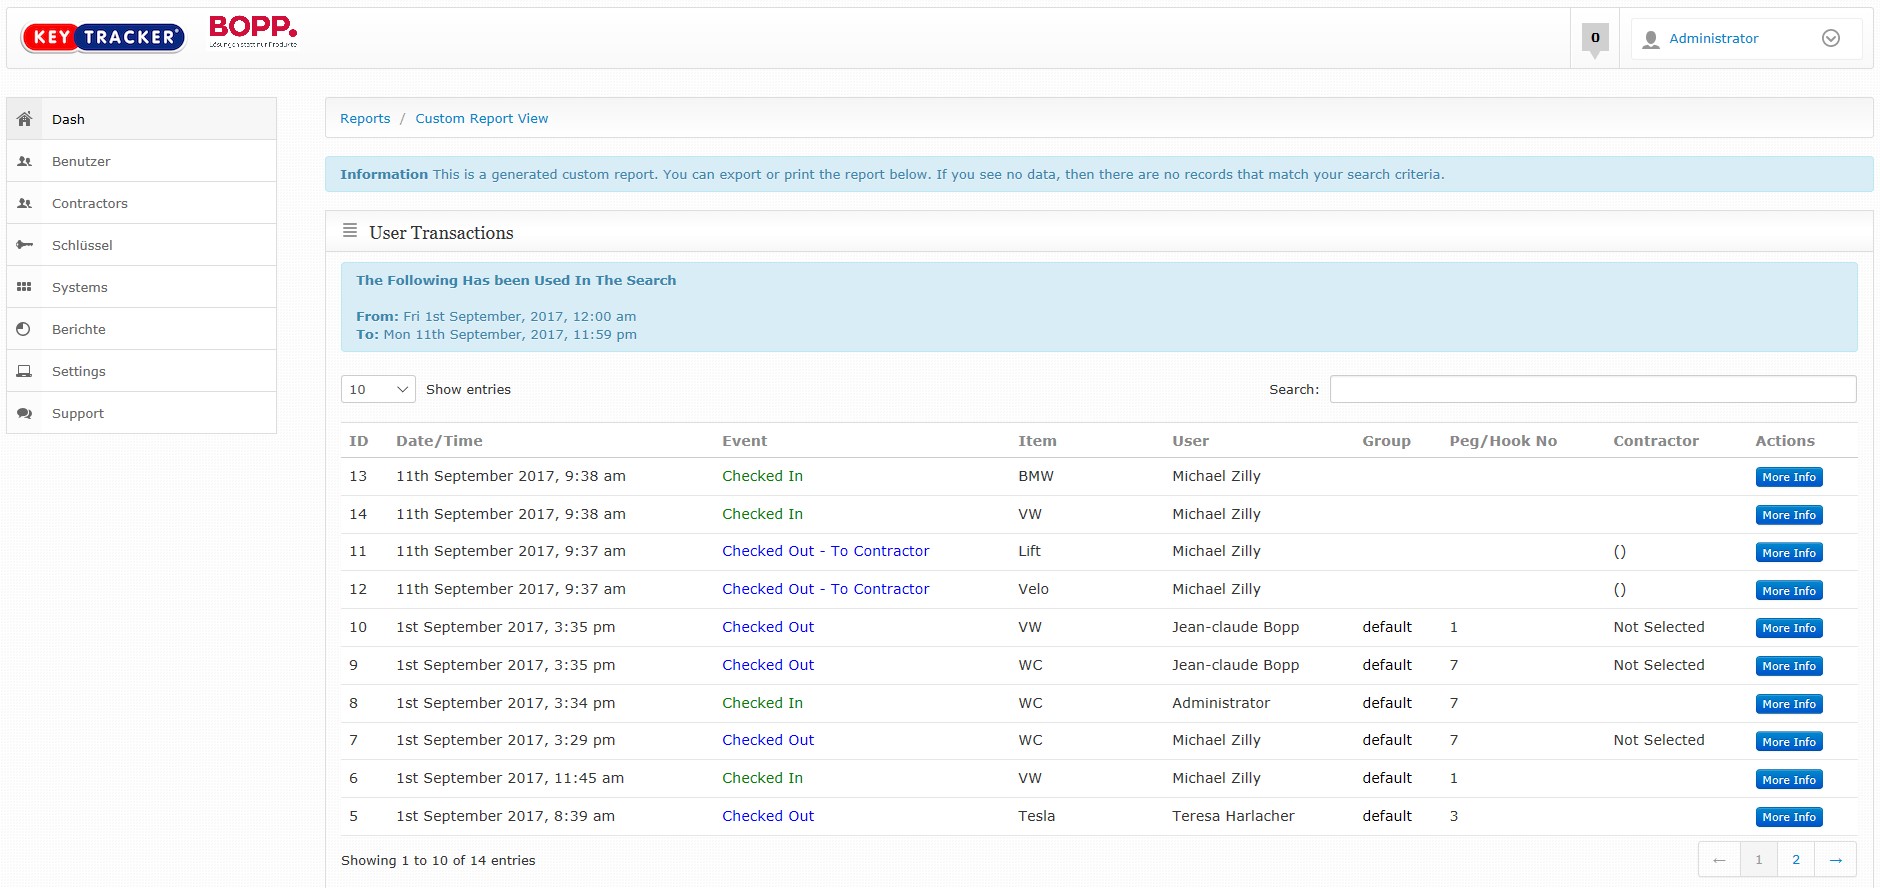Click 'Showing 1 to 10 of 14 entries'
1880x888 pixels.
[438, 860]
